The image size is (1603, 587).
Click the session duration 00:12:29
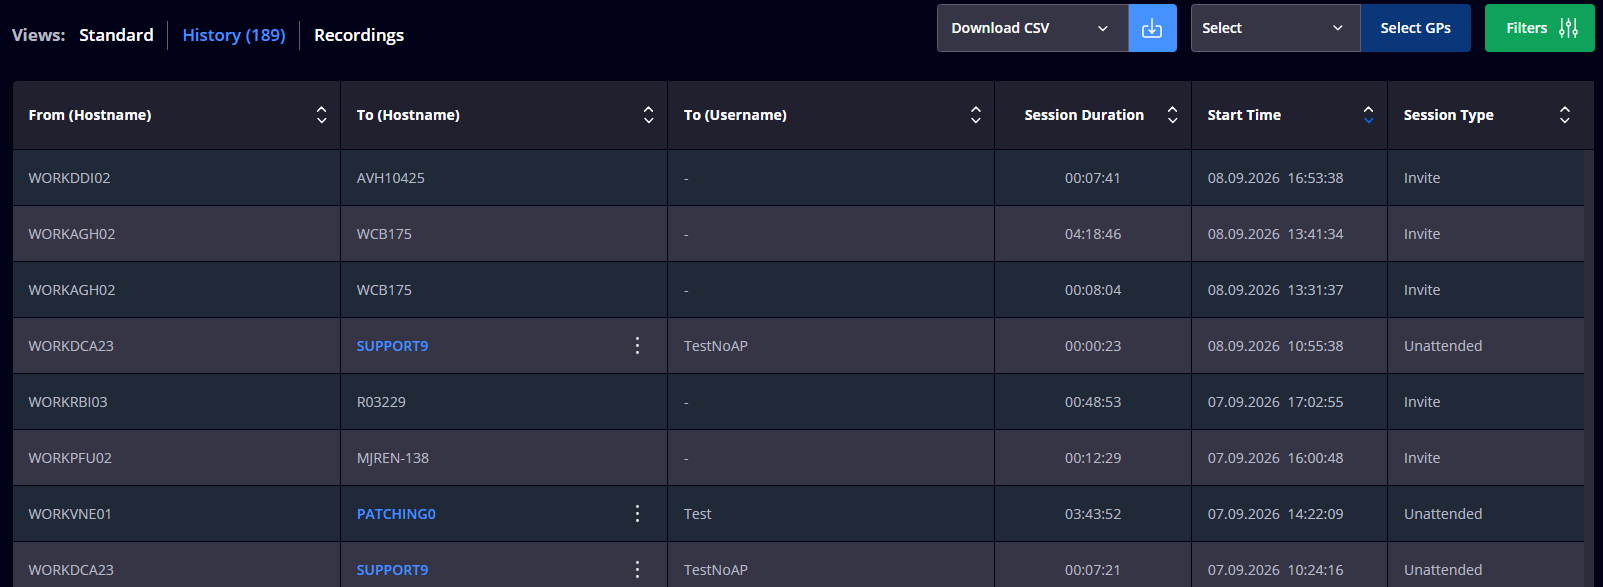tap(1093, 458)
